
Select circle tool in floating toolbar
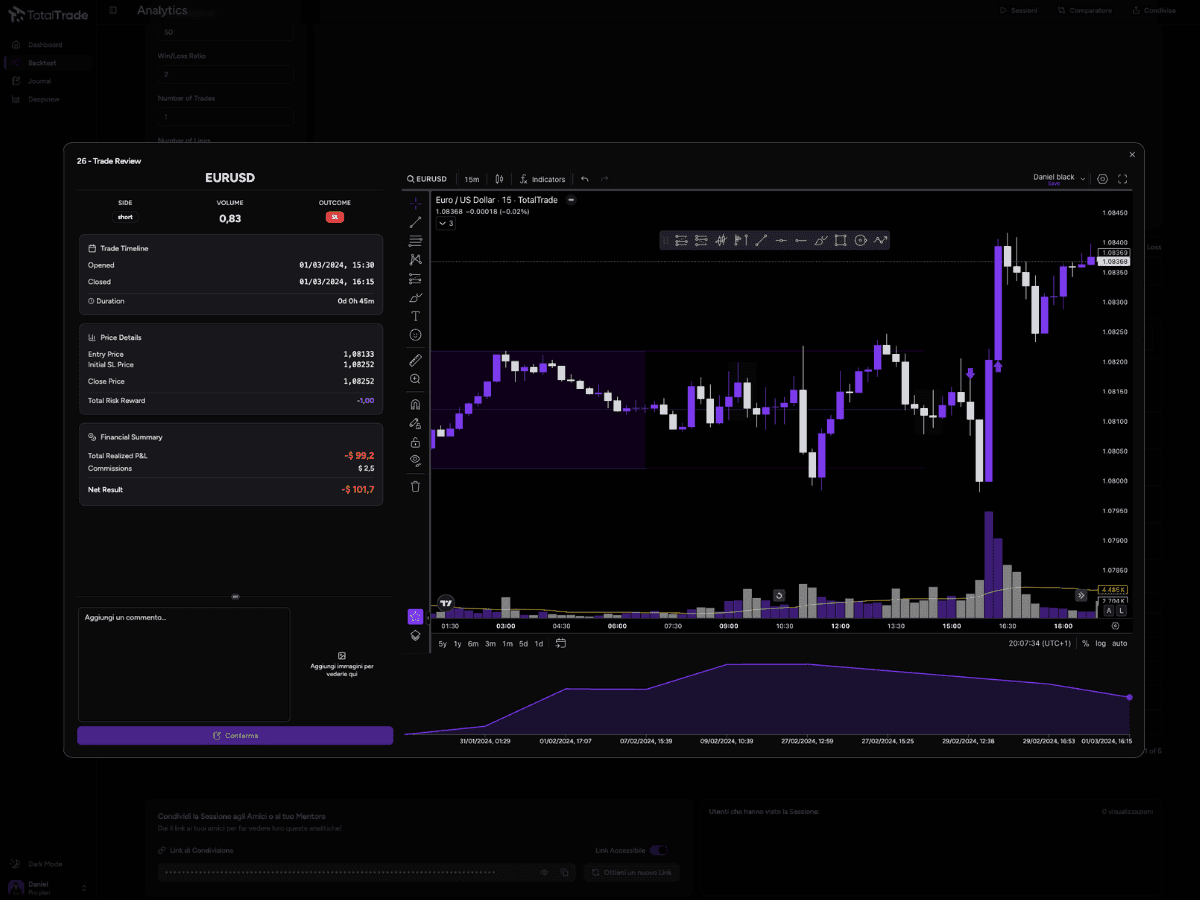(x=861, y=240)
